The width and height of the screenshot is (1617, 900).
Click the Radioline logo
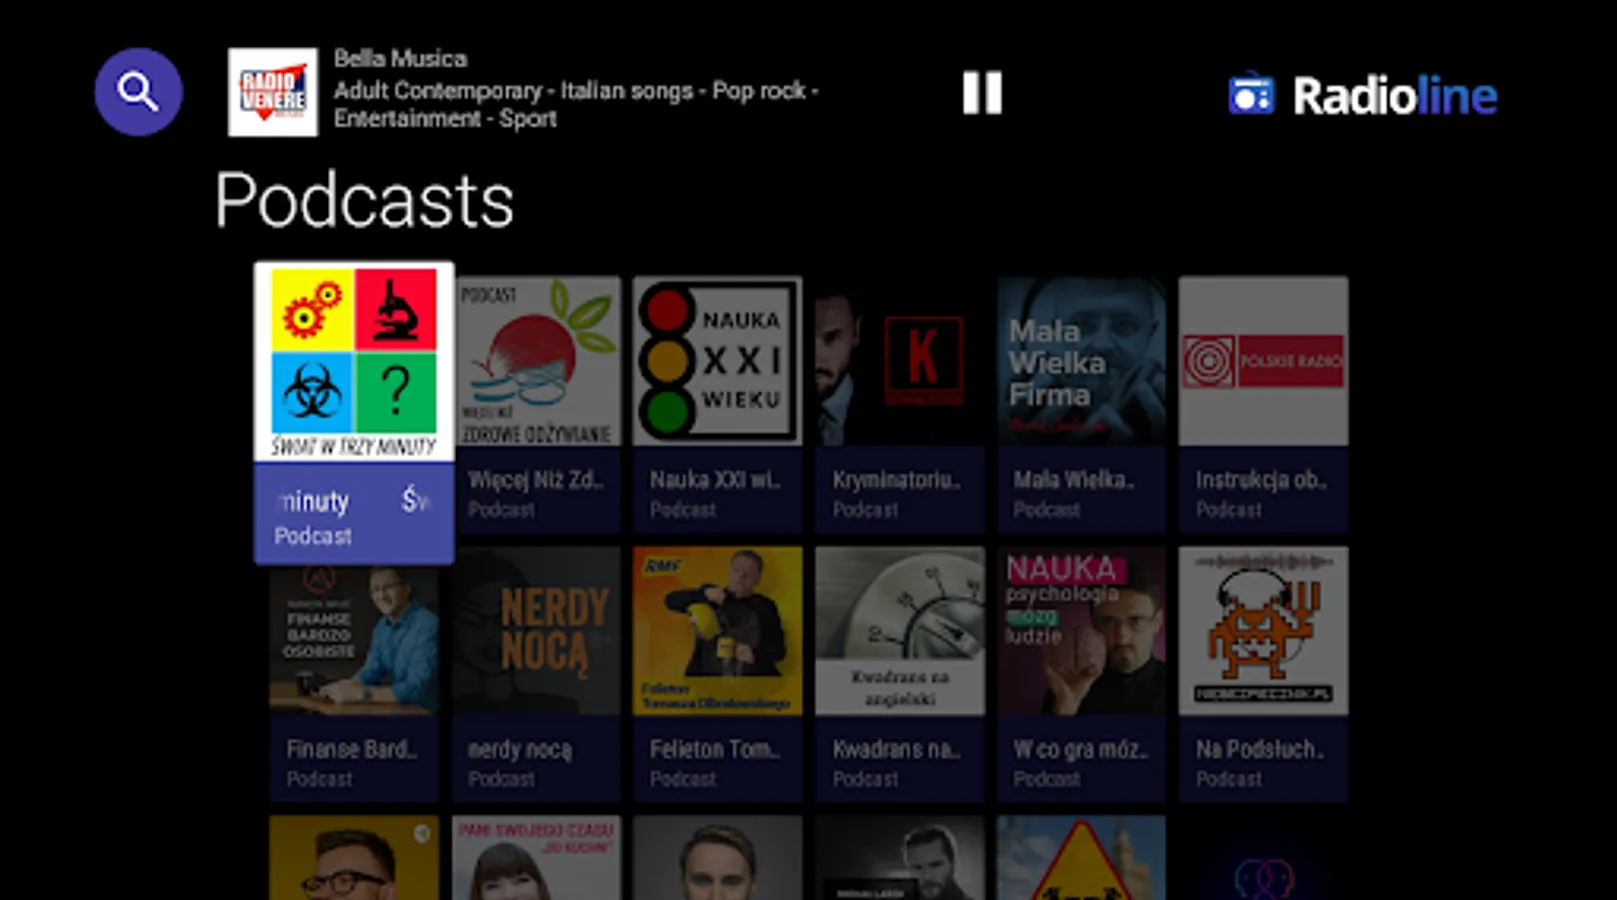(1363, 96)
